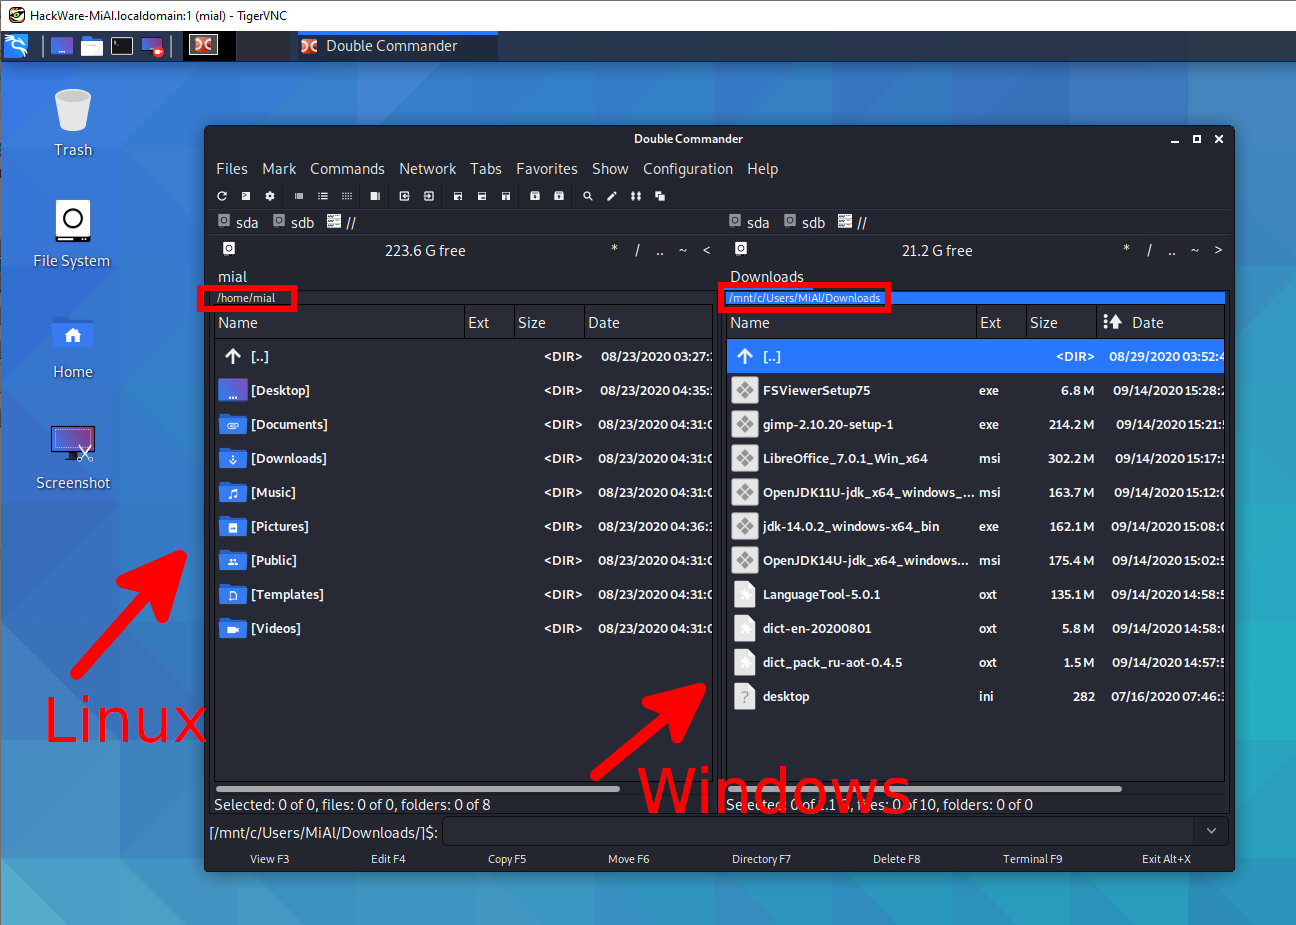Click the Delete F8 button
This screenshot has height=925, width=1296.
pyautogui.click(x=896, y=859)
